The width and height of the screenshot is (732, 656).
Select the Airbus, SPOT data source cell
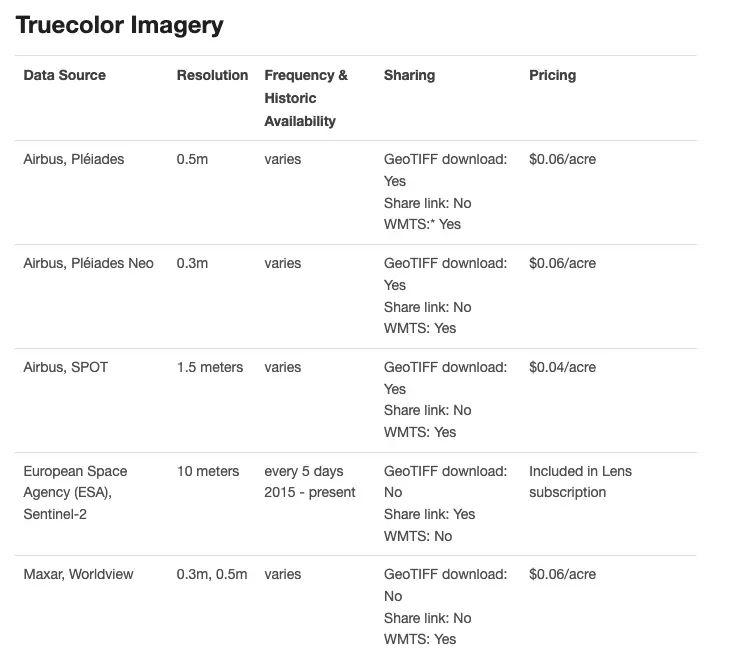66,367
